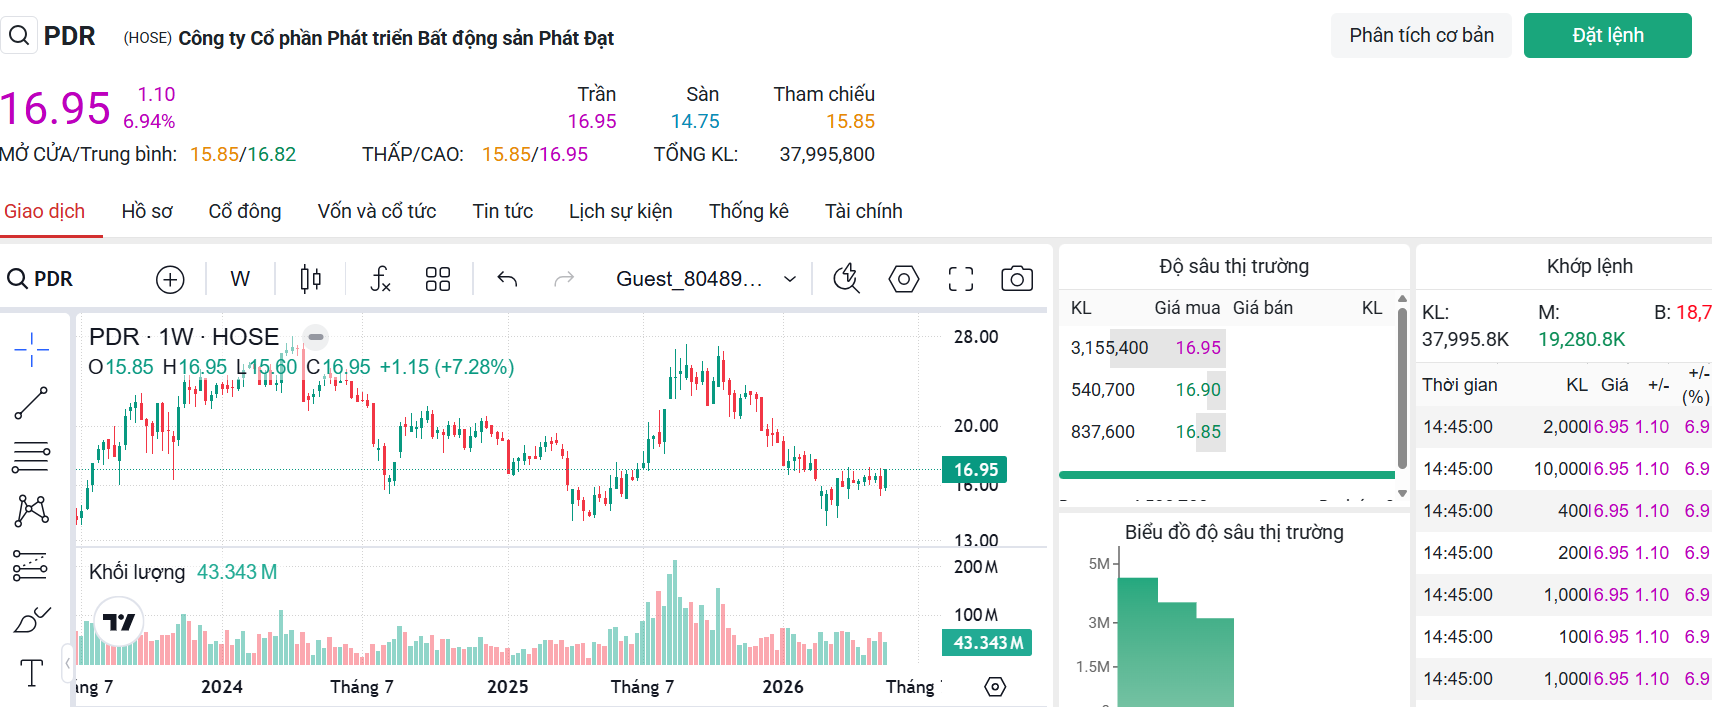Click the Độ sâu thị trường header
This screenshot has width=1712, height=707.
[1234, 266]
